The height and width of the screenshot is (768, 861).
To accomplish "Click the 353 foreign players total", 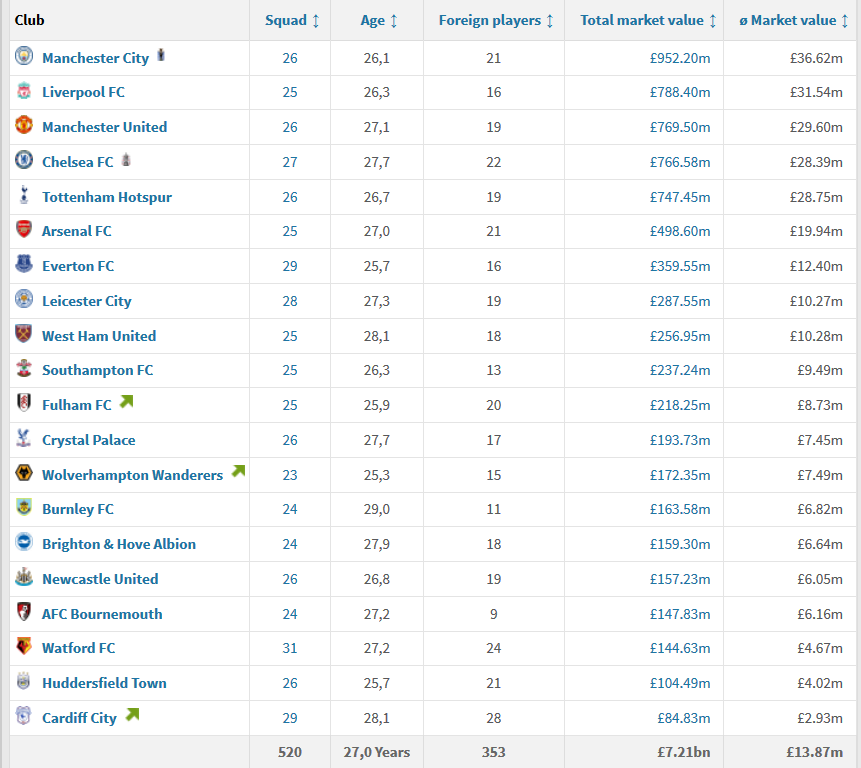I will click(494, 752).
